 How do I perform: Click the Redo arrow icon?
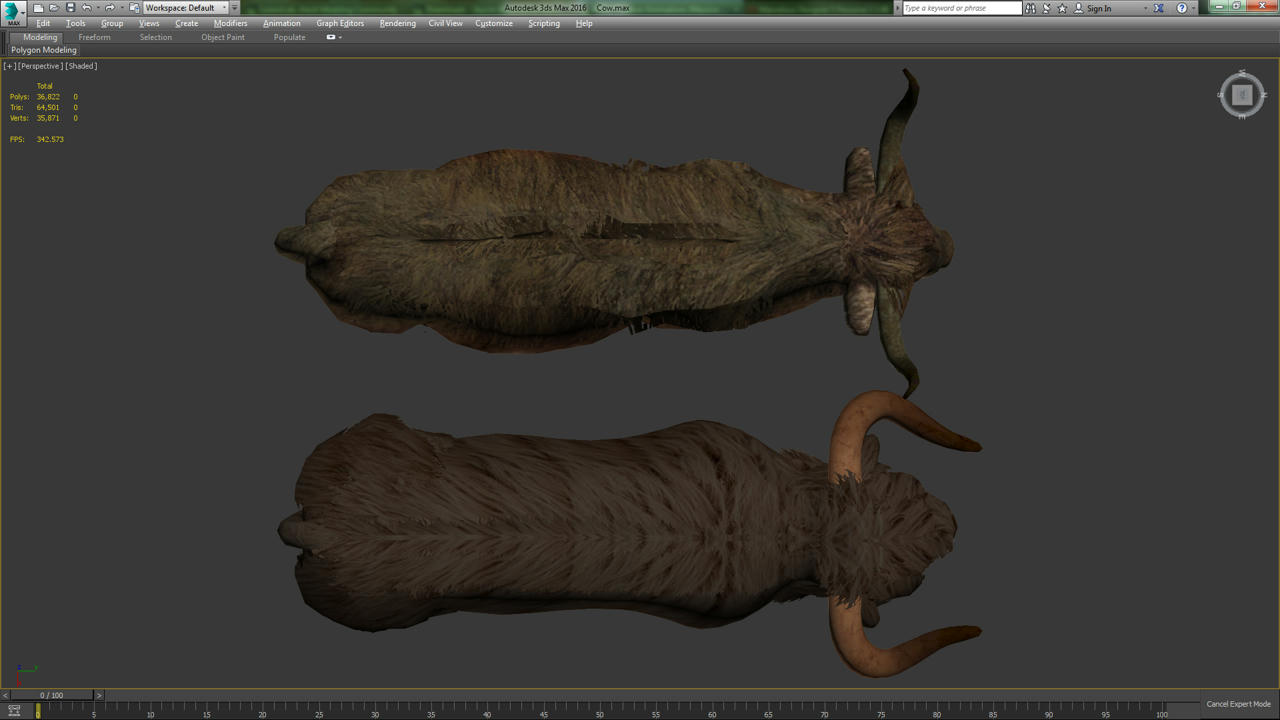pos(109,8)
